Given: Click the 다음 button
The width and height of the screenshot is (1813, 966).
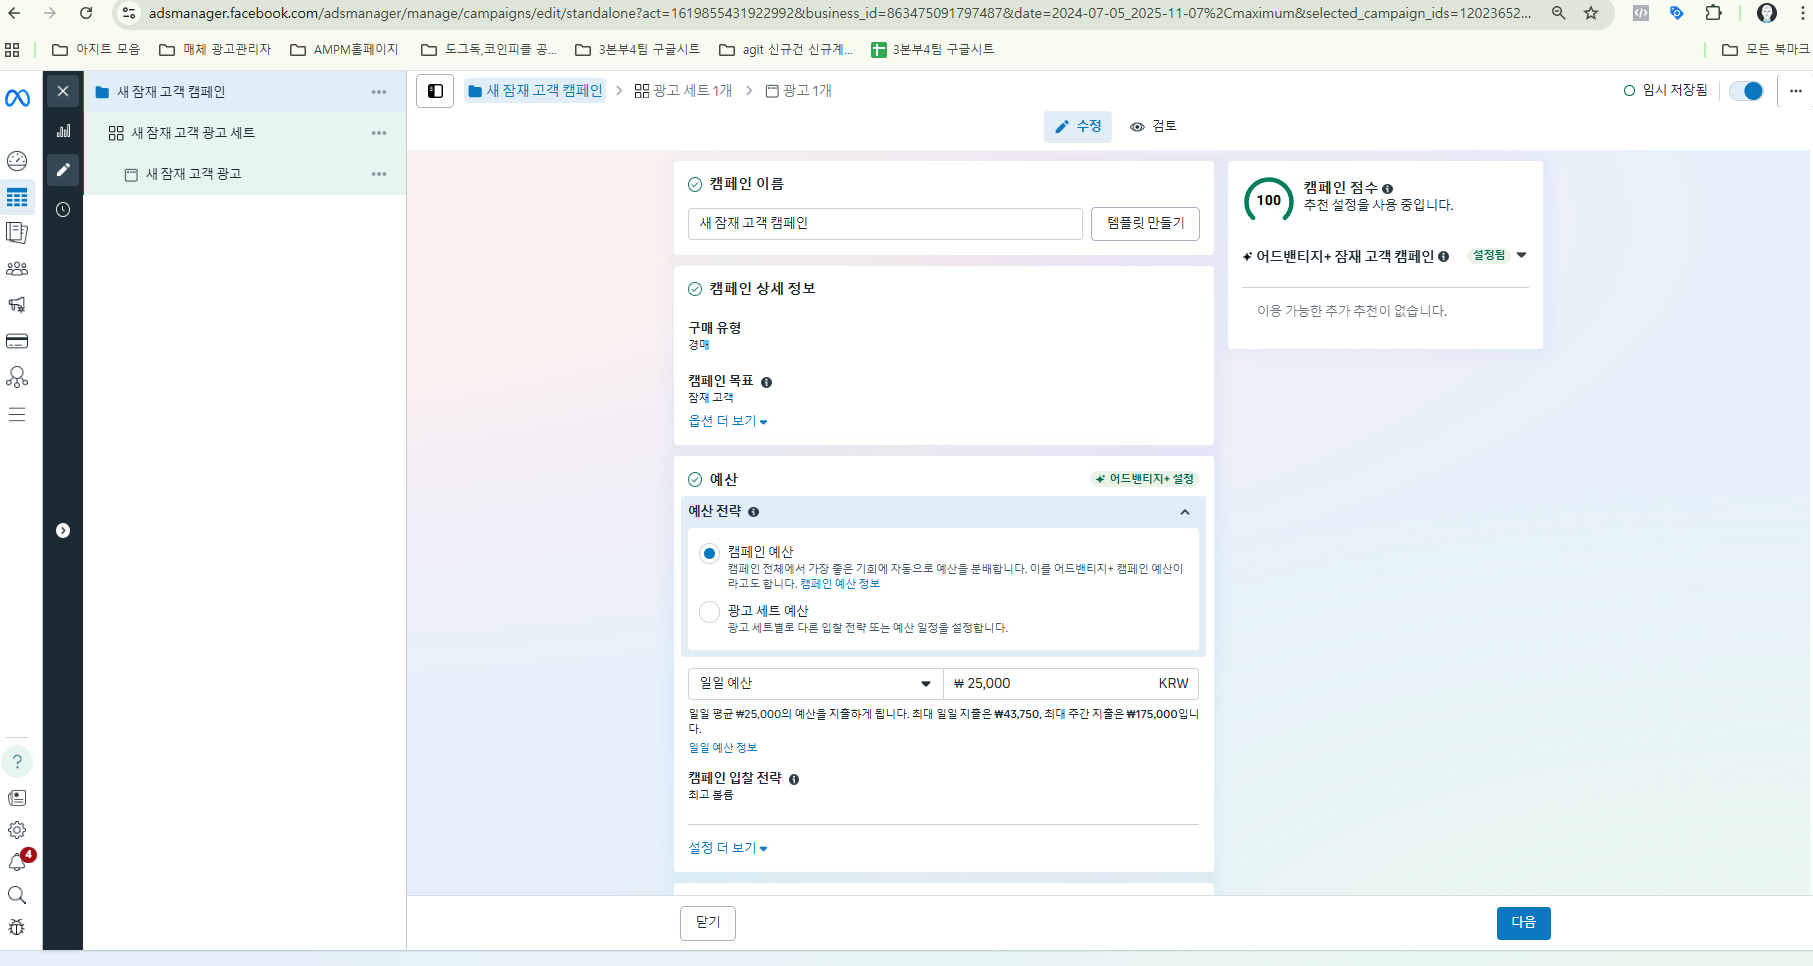Looking at the screenshot, I should point(1523,923).
